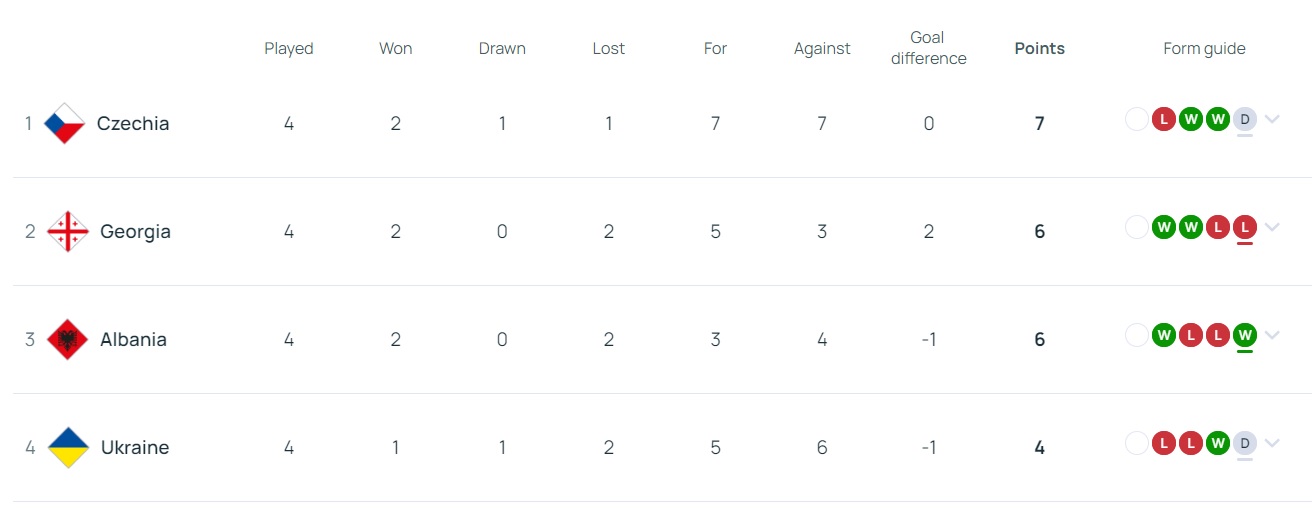This screenshot has width=1312, height=513.
Task: Click Czechia's first red loss badge
Action: [1163, 119]
